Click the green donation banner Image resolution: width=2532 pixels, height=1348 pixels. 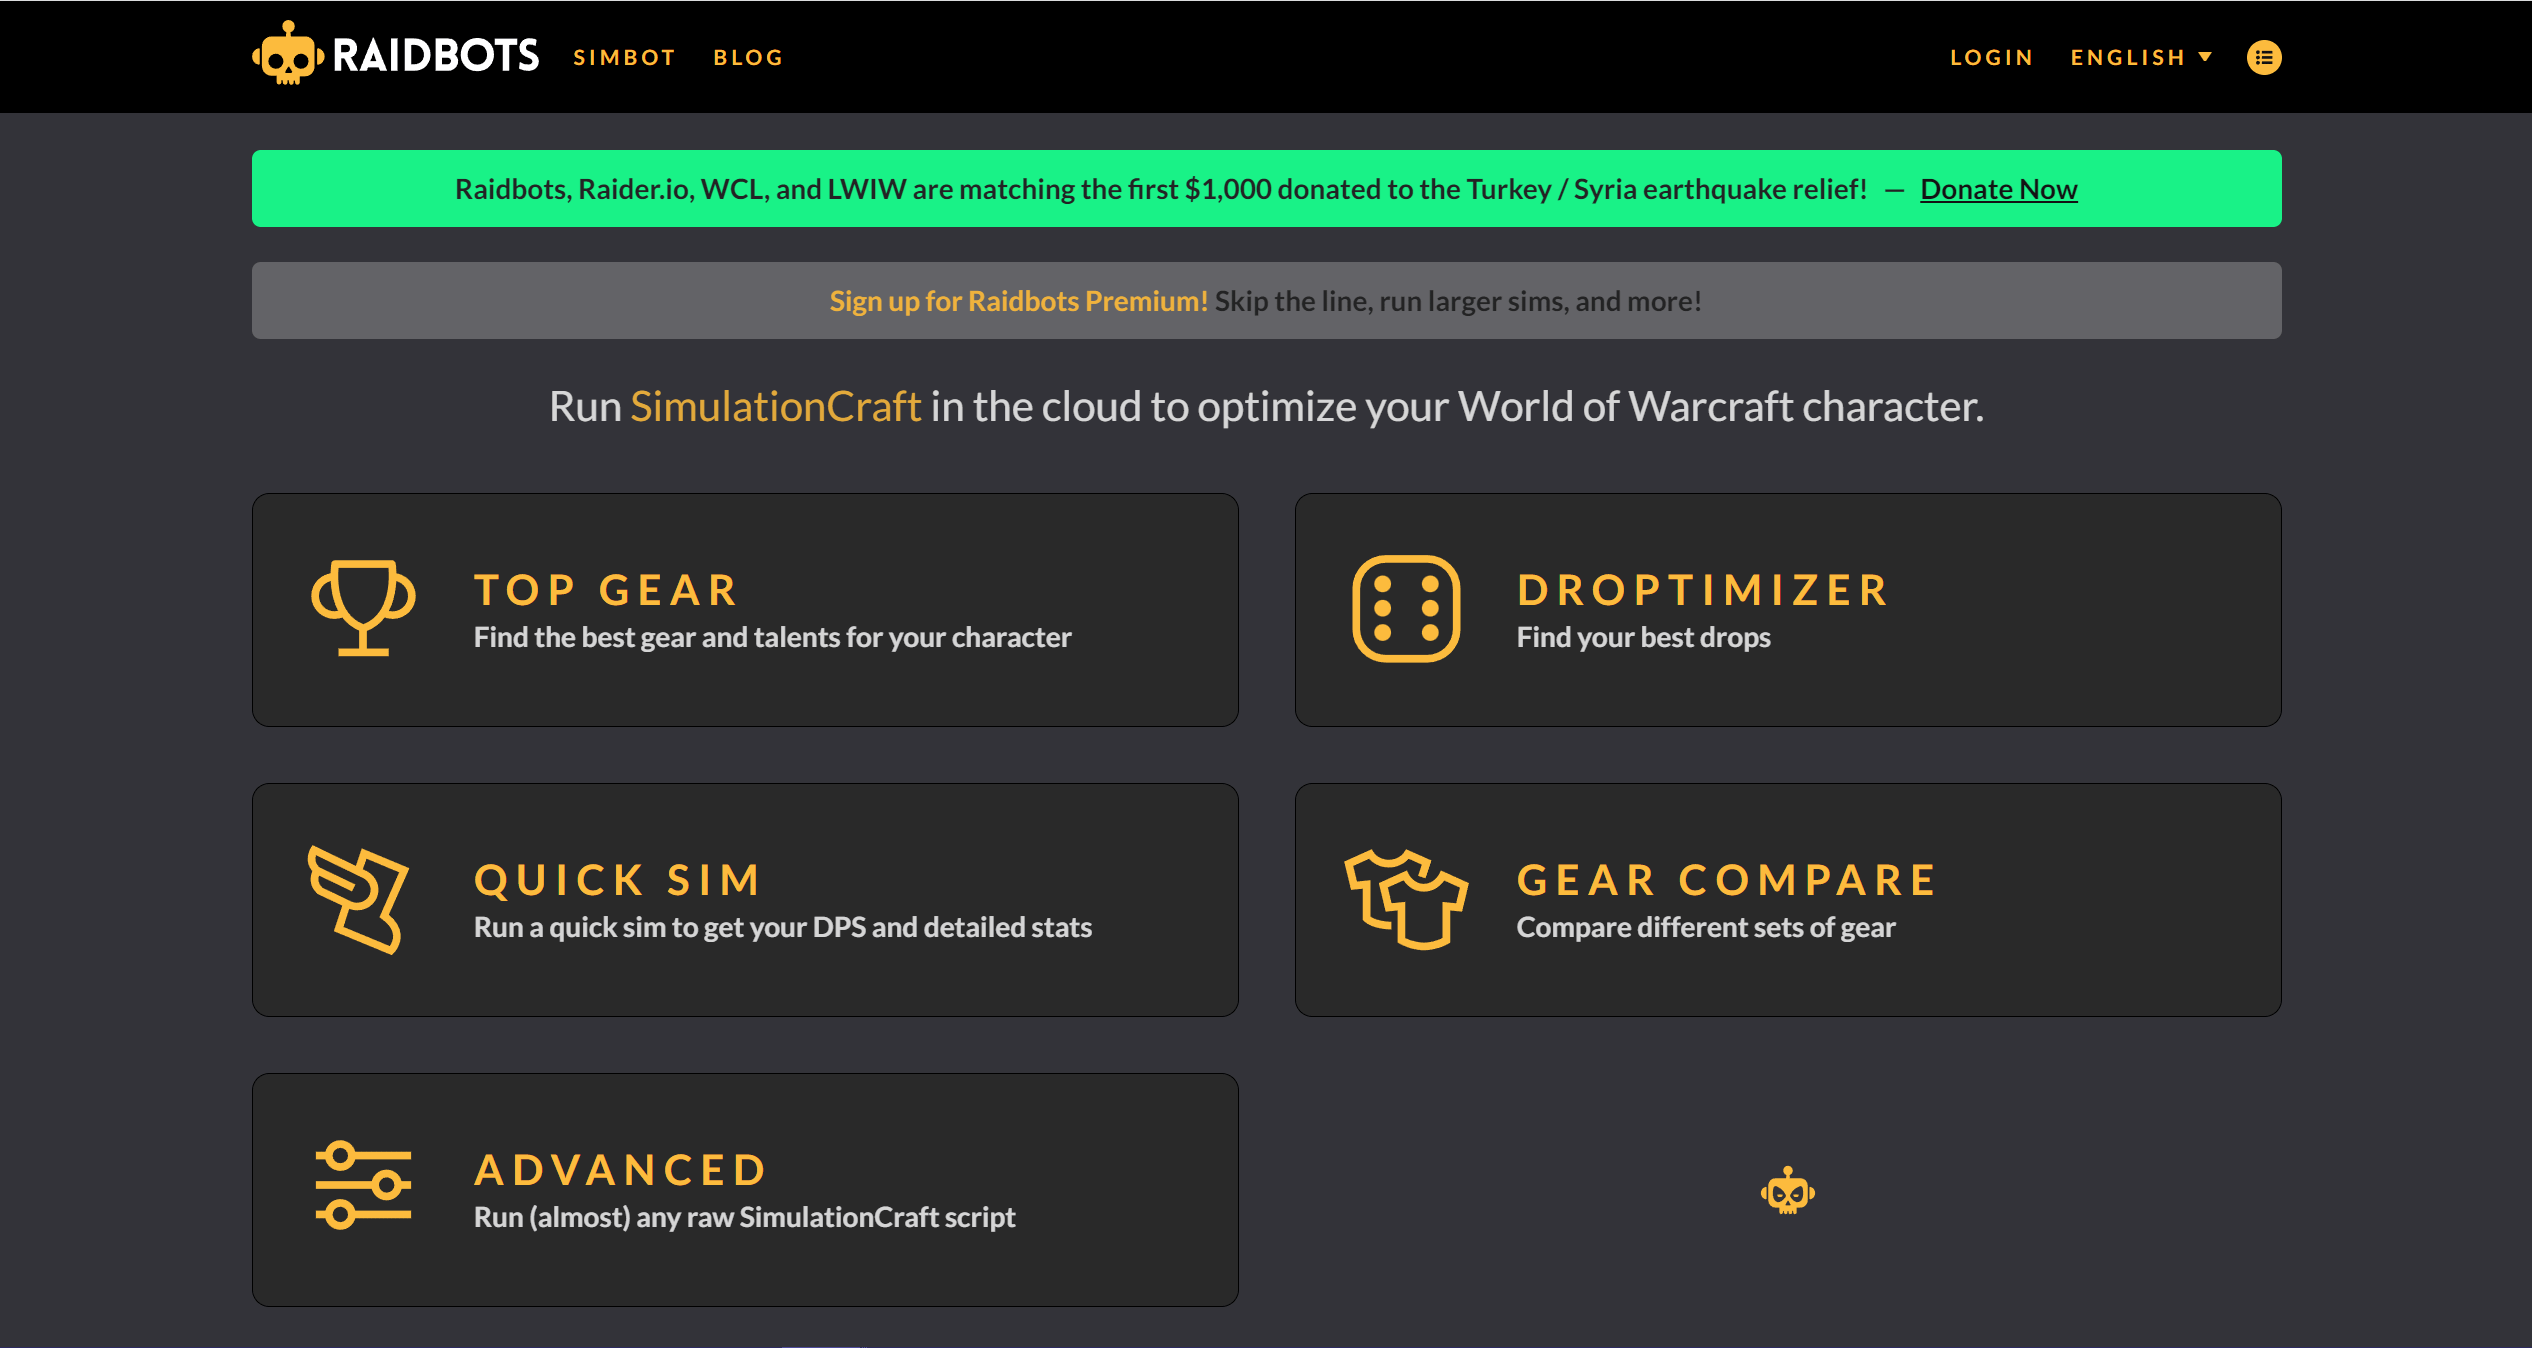[x=1266, y=188]
